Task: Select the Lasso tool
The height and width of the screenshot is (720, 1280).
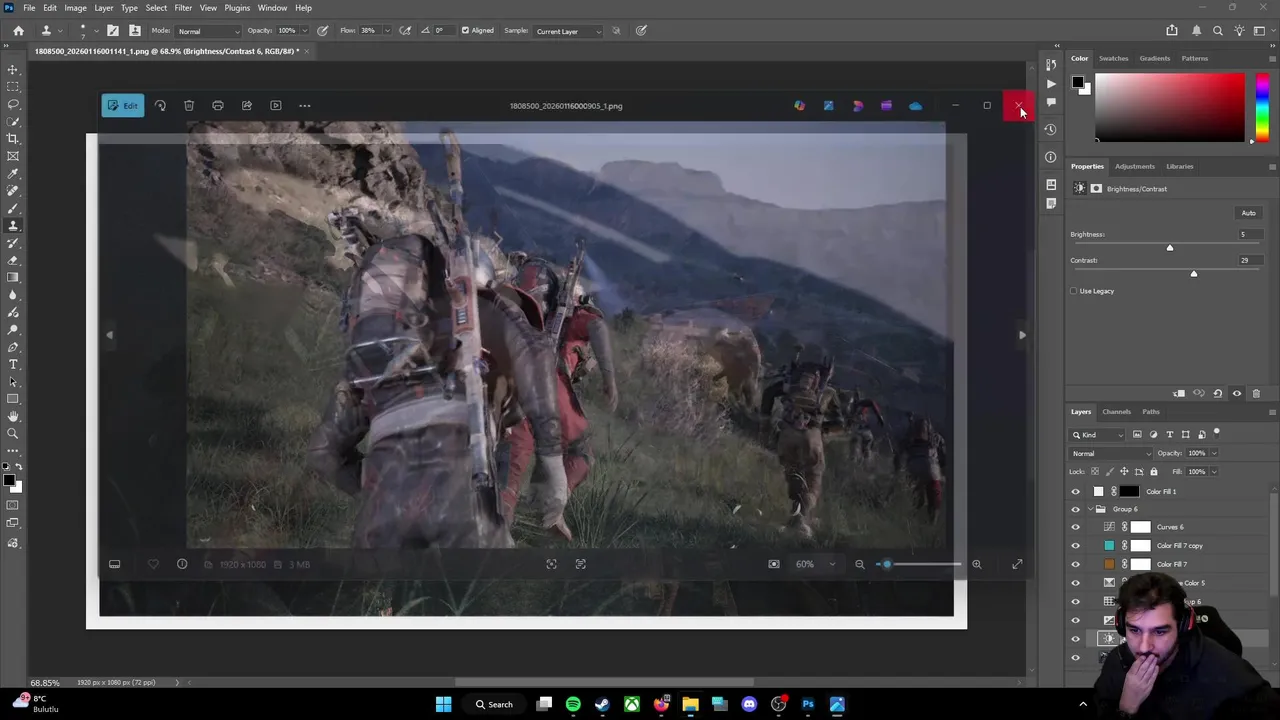Action: [13, 104]
